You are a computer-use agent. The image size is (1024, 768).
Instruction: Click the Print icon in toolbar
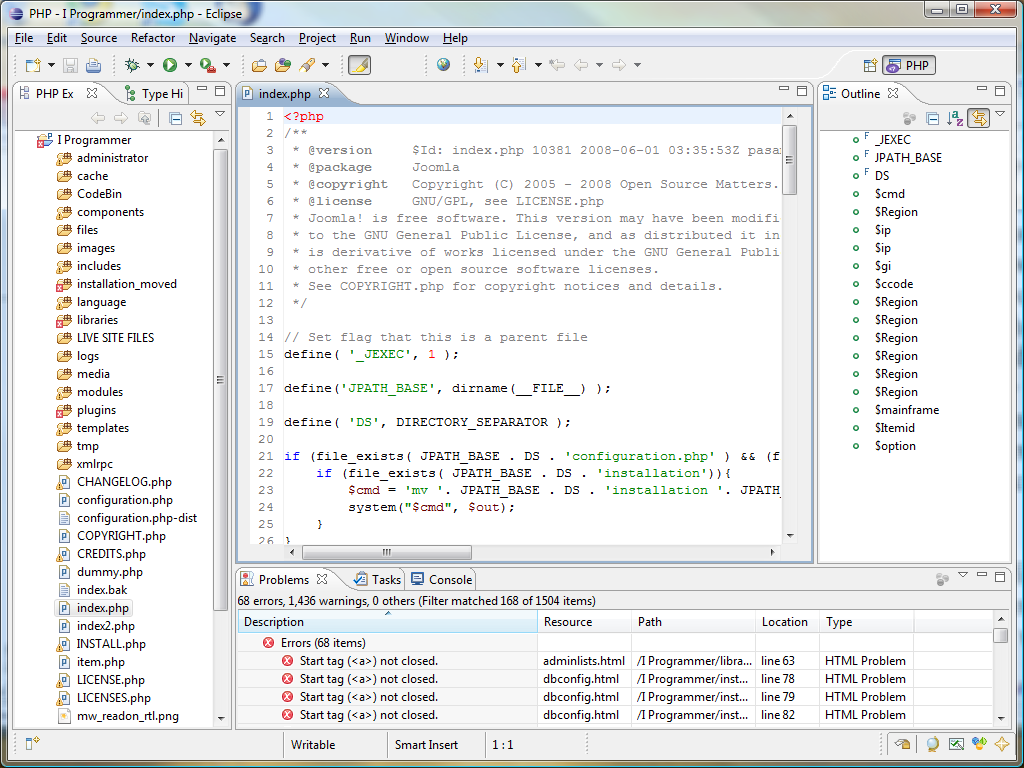(x=93, y=65)
